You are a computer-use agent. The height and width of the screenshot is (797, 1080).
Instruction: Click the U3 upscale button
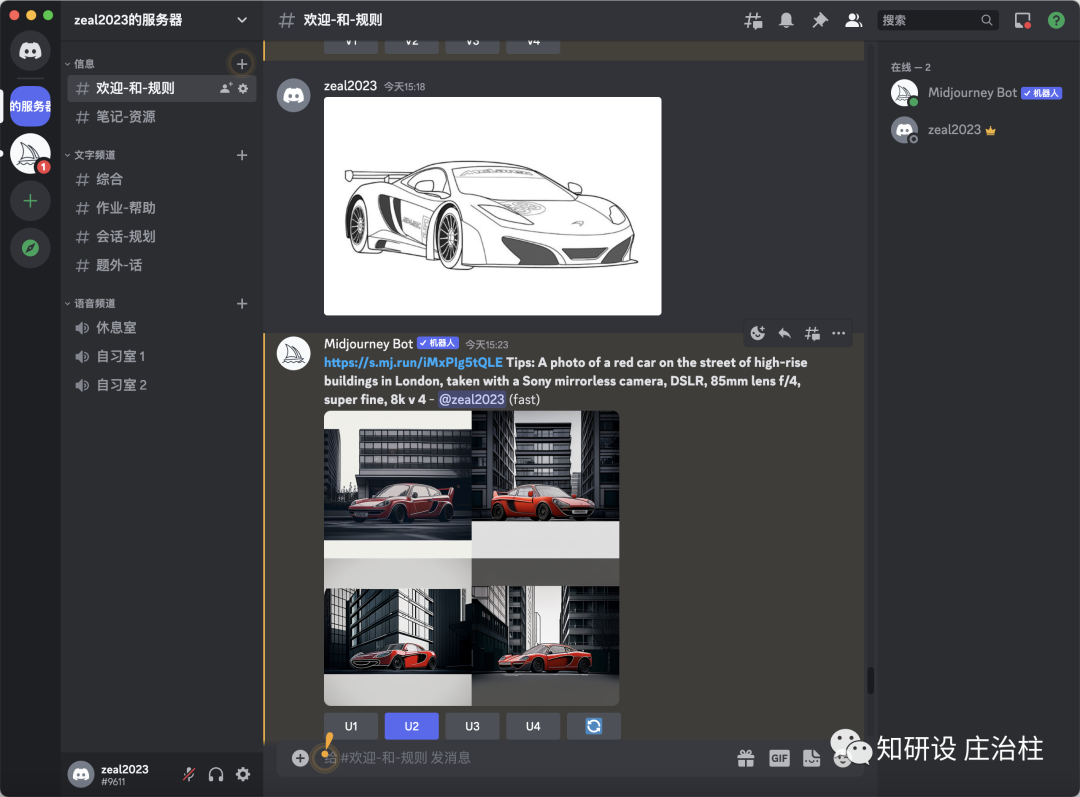point(472,726)
